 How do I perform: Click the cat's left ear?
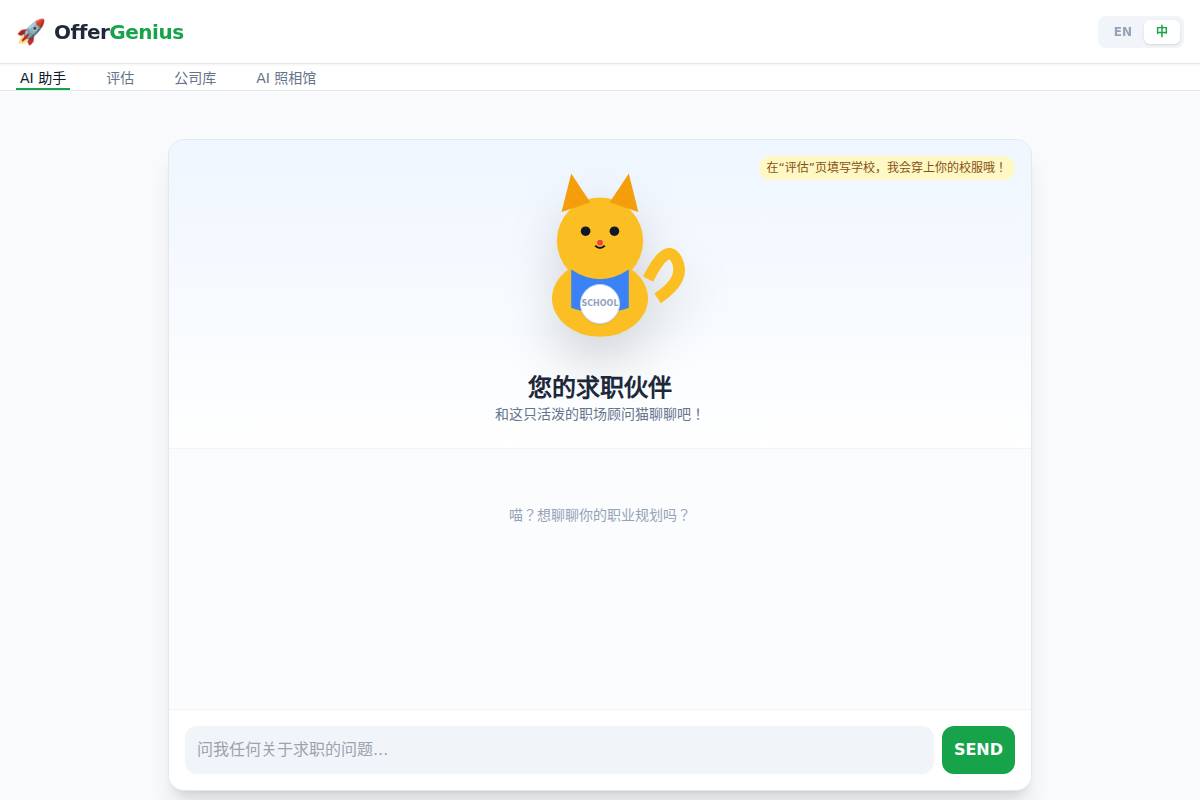575,194
